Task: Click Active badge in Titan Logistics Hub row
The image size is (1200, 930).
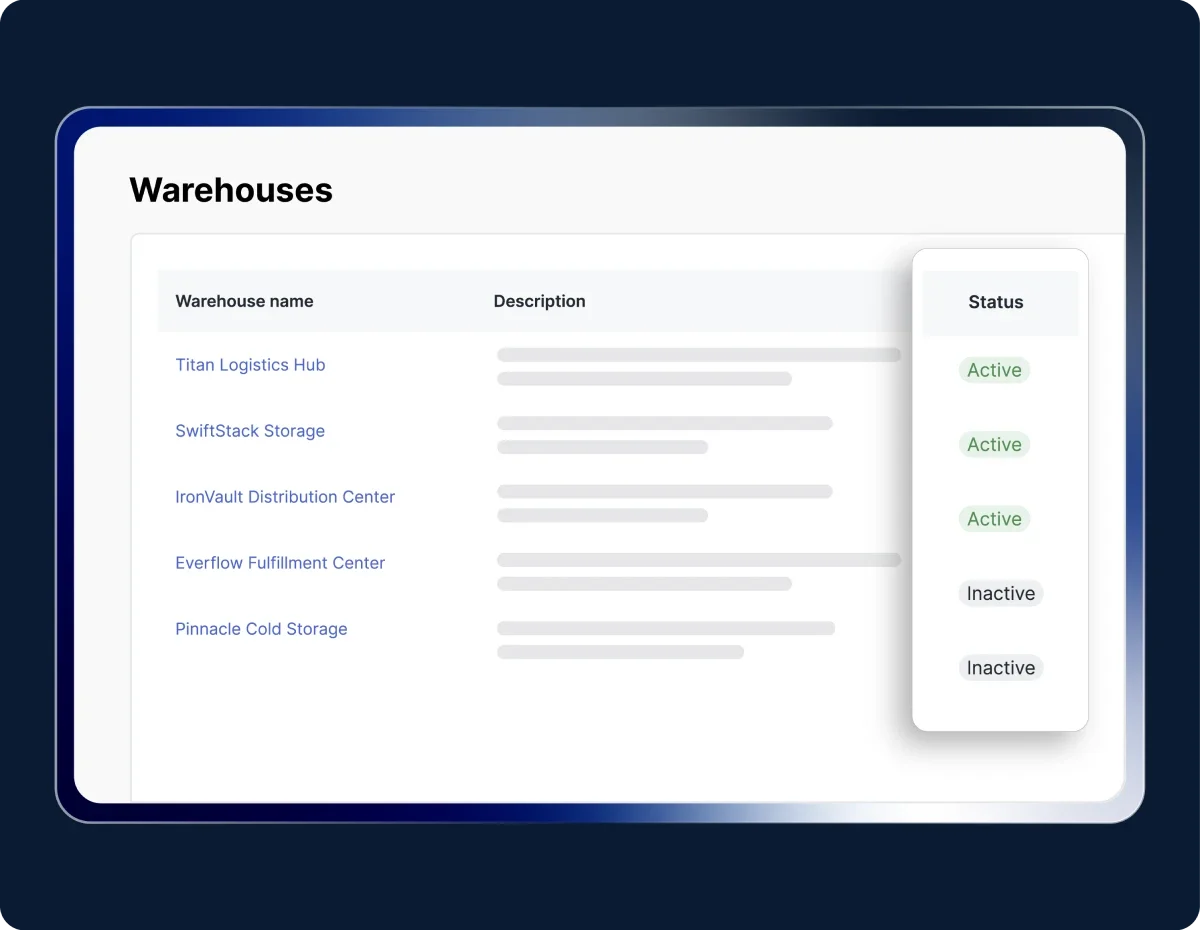Action: click(x=994, y=370)
